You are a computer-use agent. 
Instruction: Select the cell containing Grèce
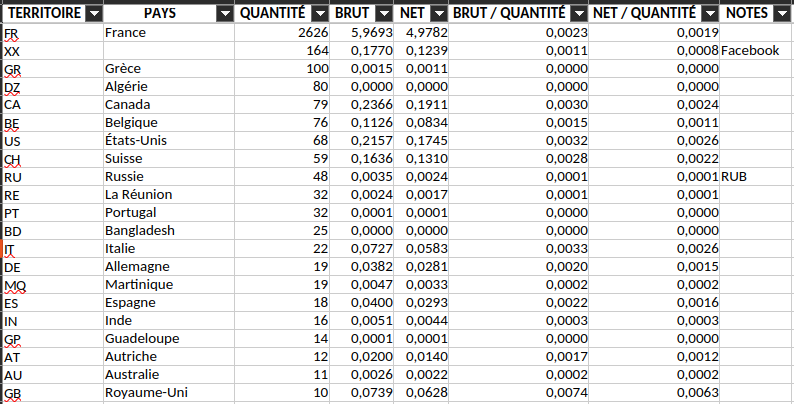pos(169,69)
